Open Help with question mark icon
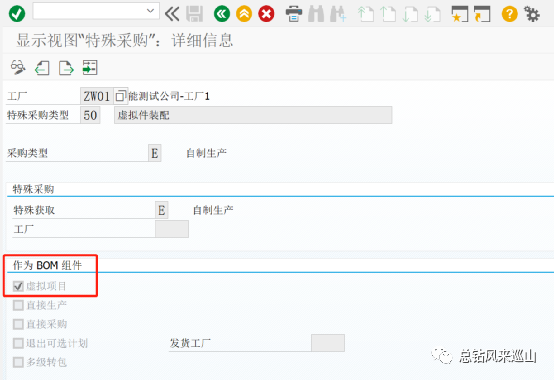This screenshot has height=380, width=554. coord(509,14)
